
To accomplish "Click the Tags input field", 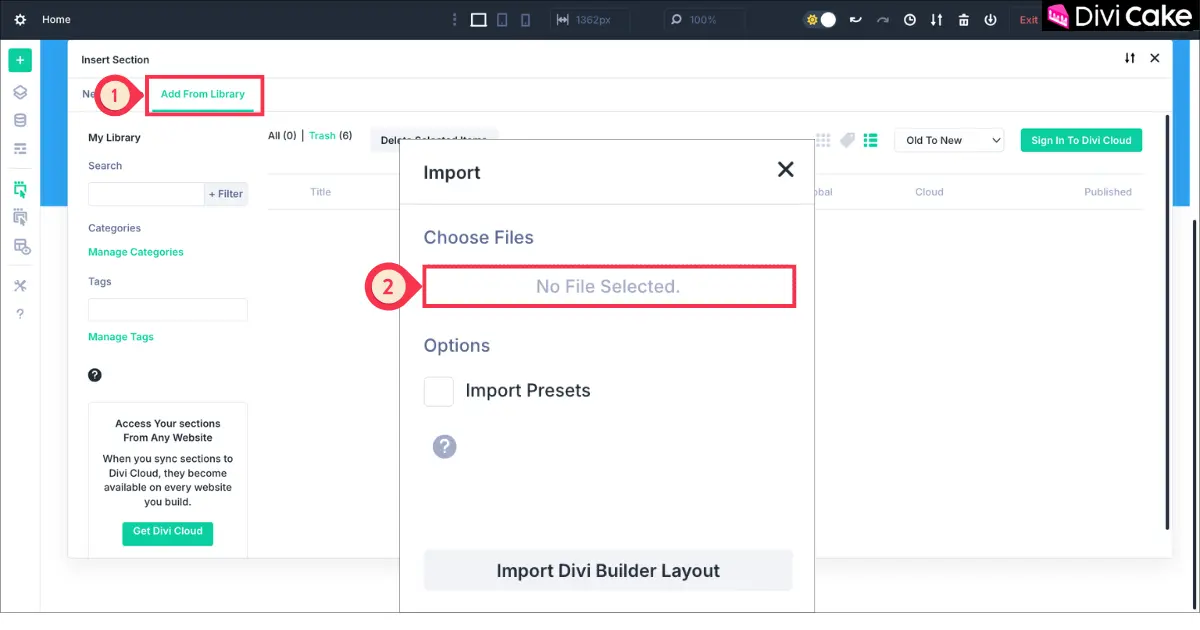I will pyautogui.click(x=168, y=309).
